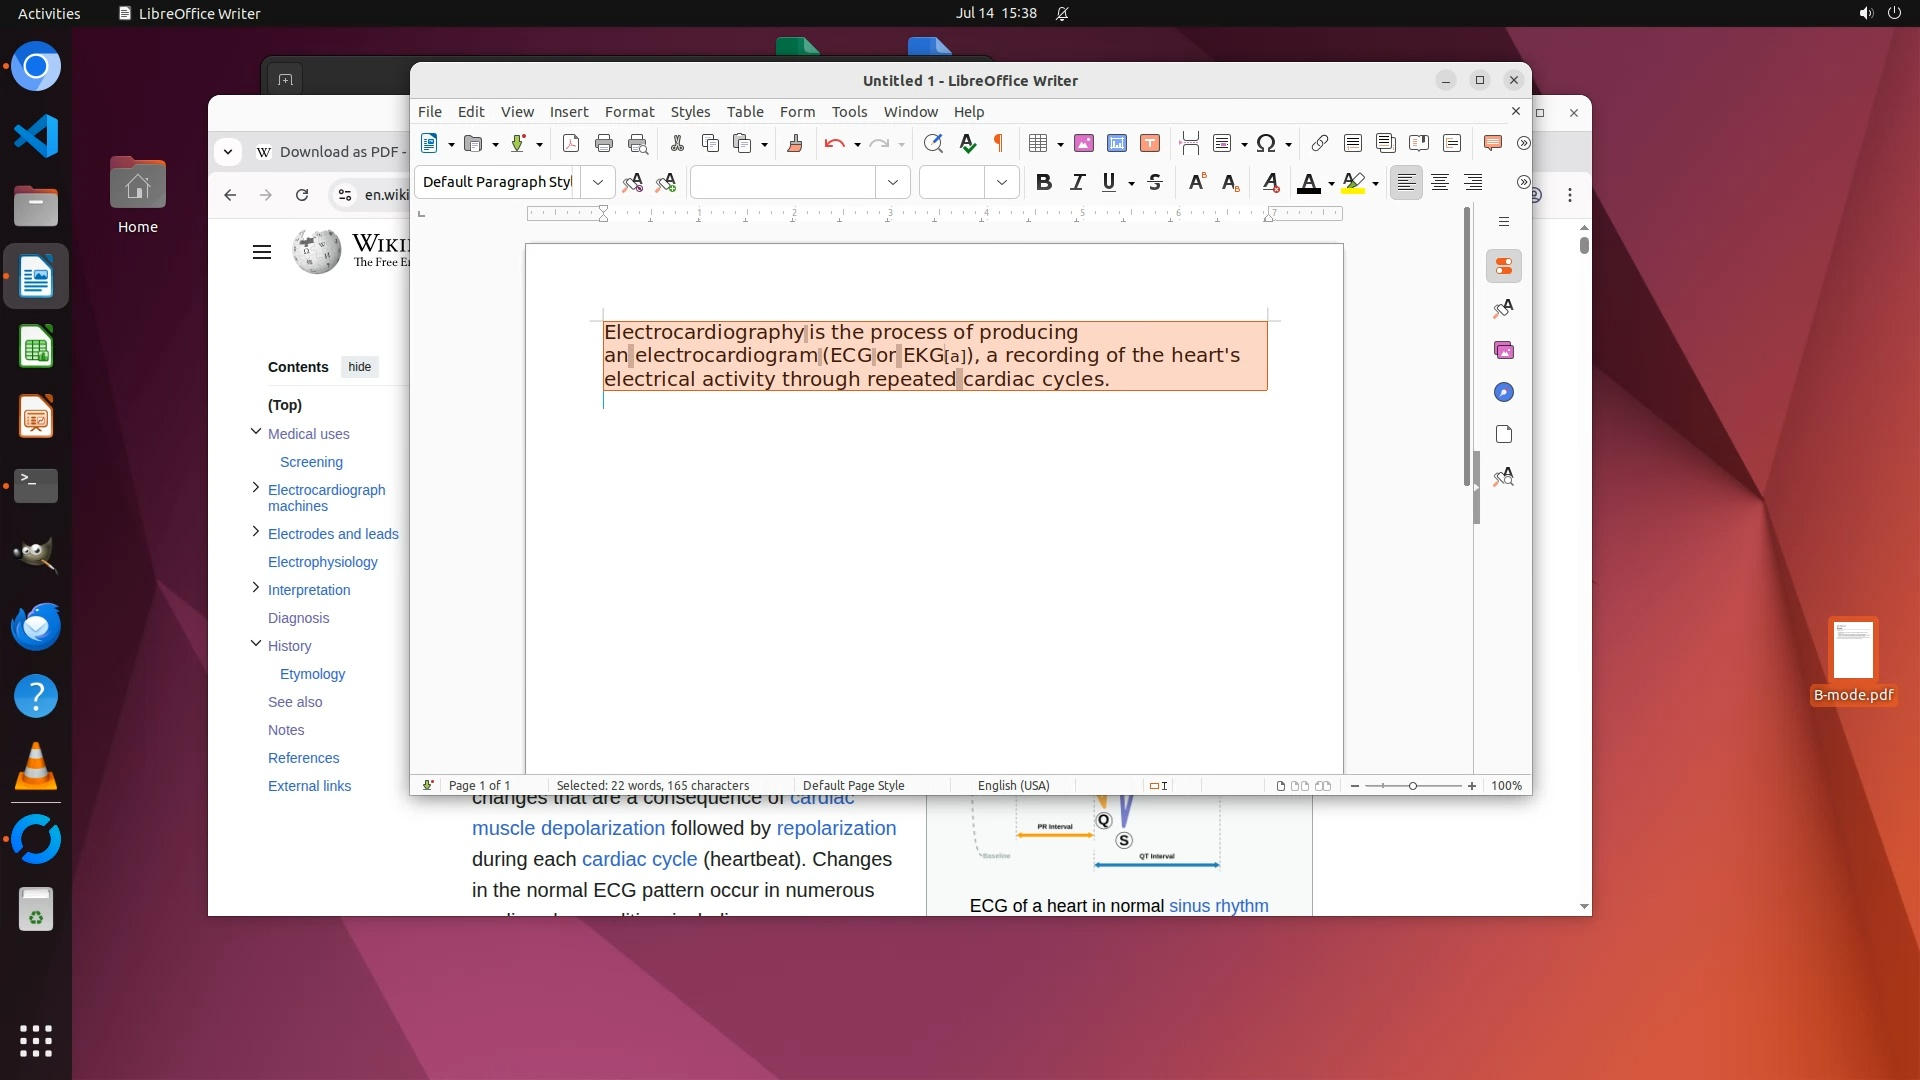Screen dimensions: 1920x1080
Task: Click the Clone Formatting paintbrush icon
Action: click(795, 143)
